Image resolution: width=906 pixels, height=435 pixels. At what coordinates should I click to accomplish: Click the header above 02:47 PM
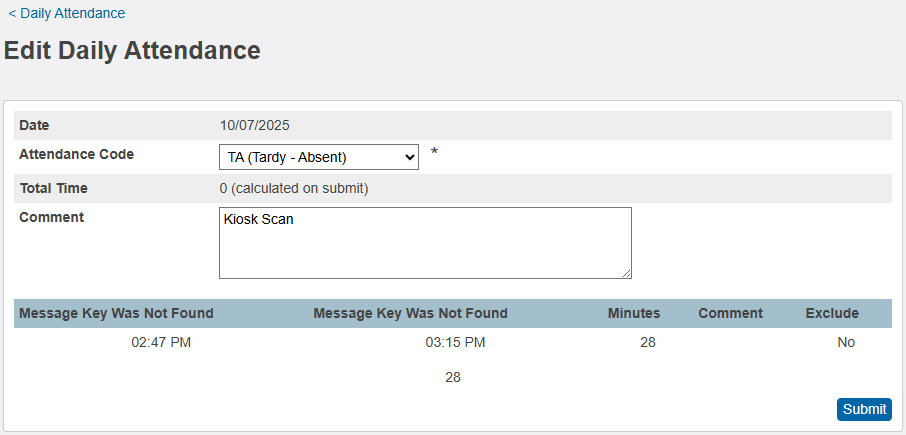click(x=116, y=313)
